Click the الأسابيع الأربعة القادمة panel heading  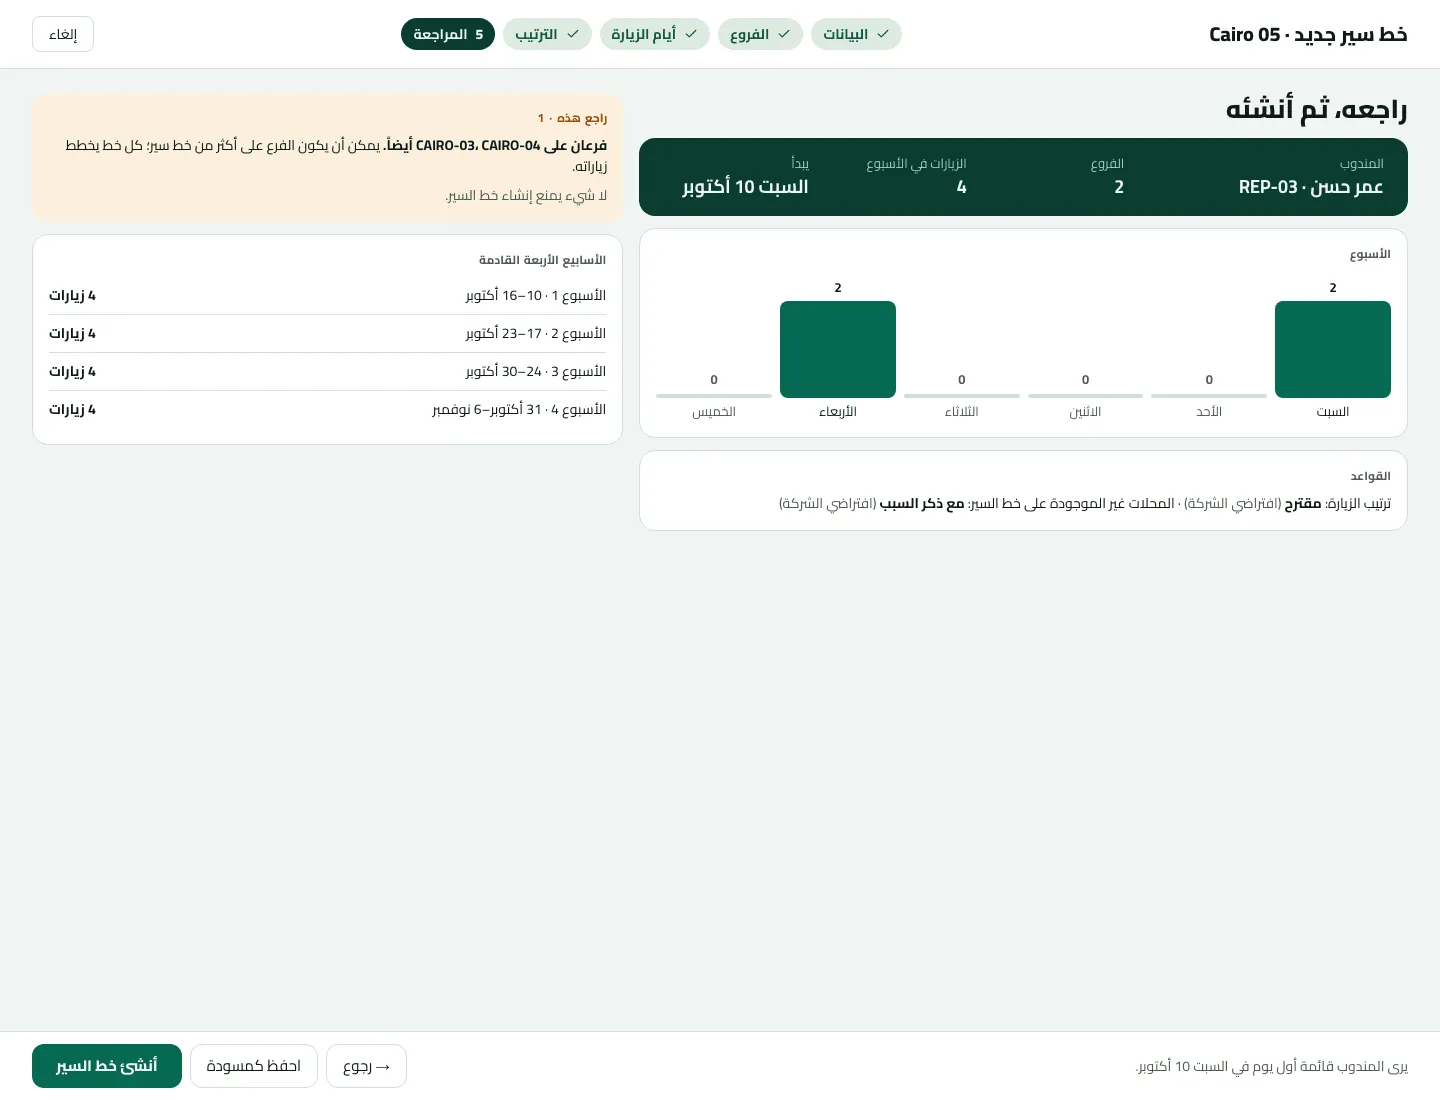543,260
